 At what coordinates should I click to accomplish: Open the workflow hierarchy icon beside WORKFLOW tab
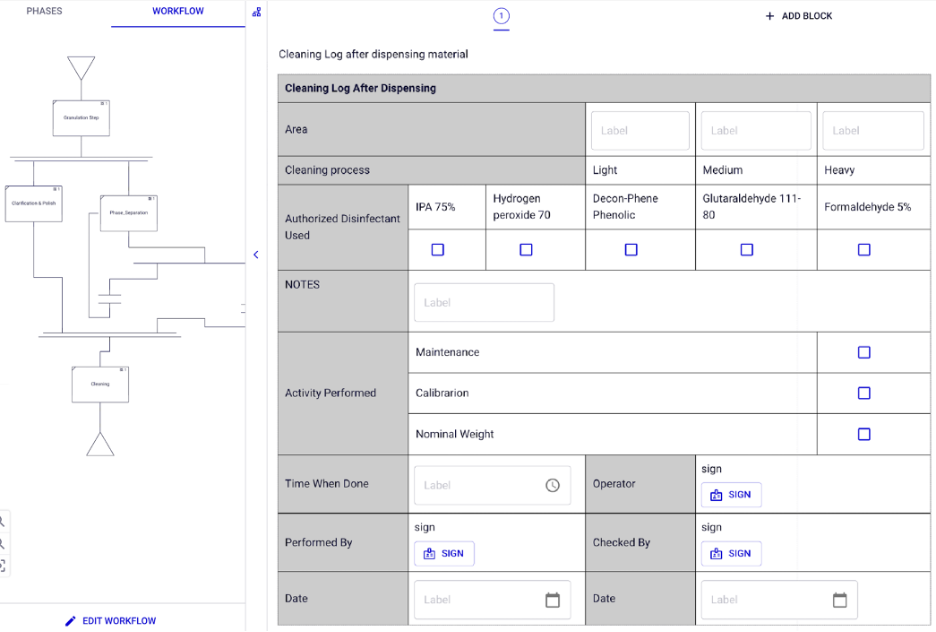tap(256, 11)
